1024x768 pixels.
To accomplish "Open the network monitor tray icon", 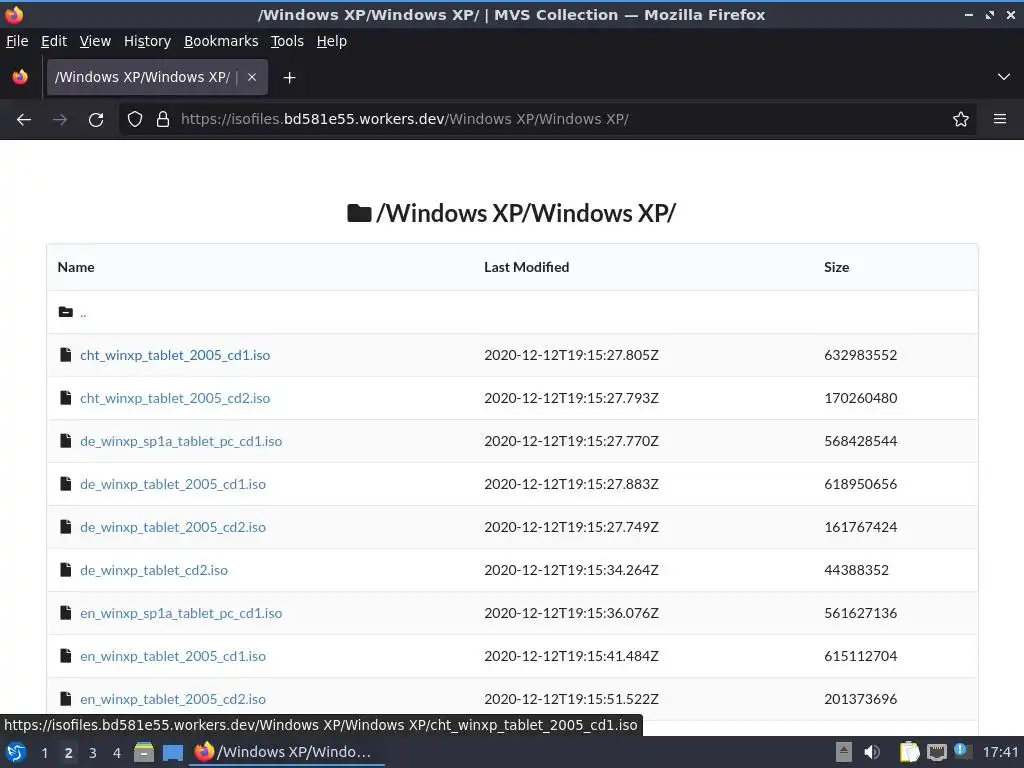I will 936,752.
